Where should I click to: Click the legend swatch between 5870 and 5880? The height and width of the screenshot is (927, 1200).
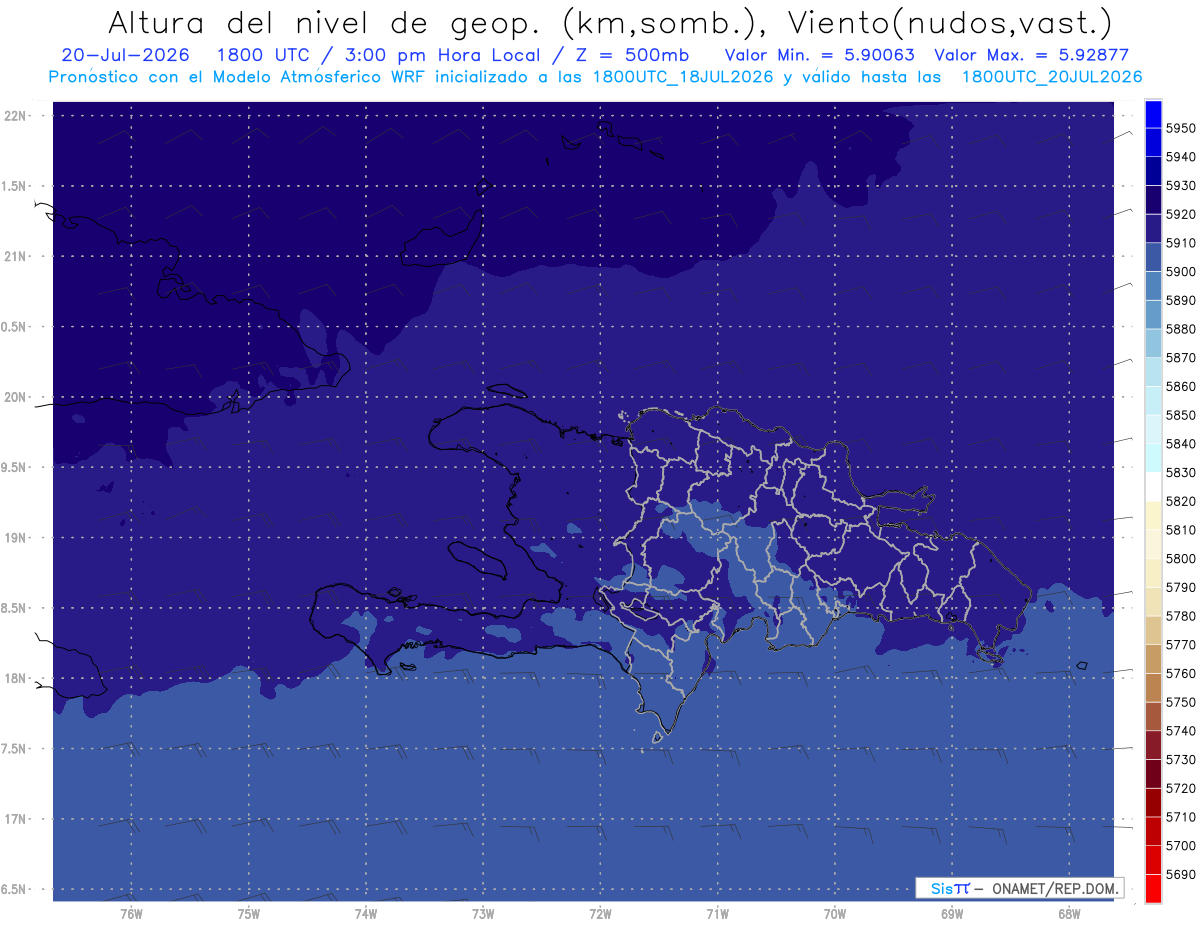(x=1153, y=343)
